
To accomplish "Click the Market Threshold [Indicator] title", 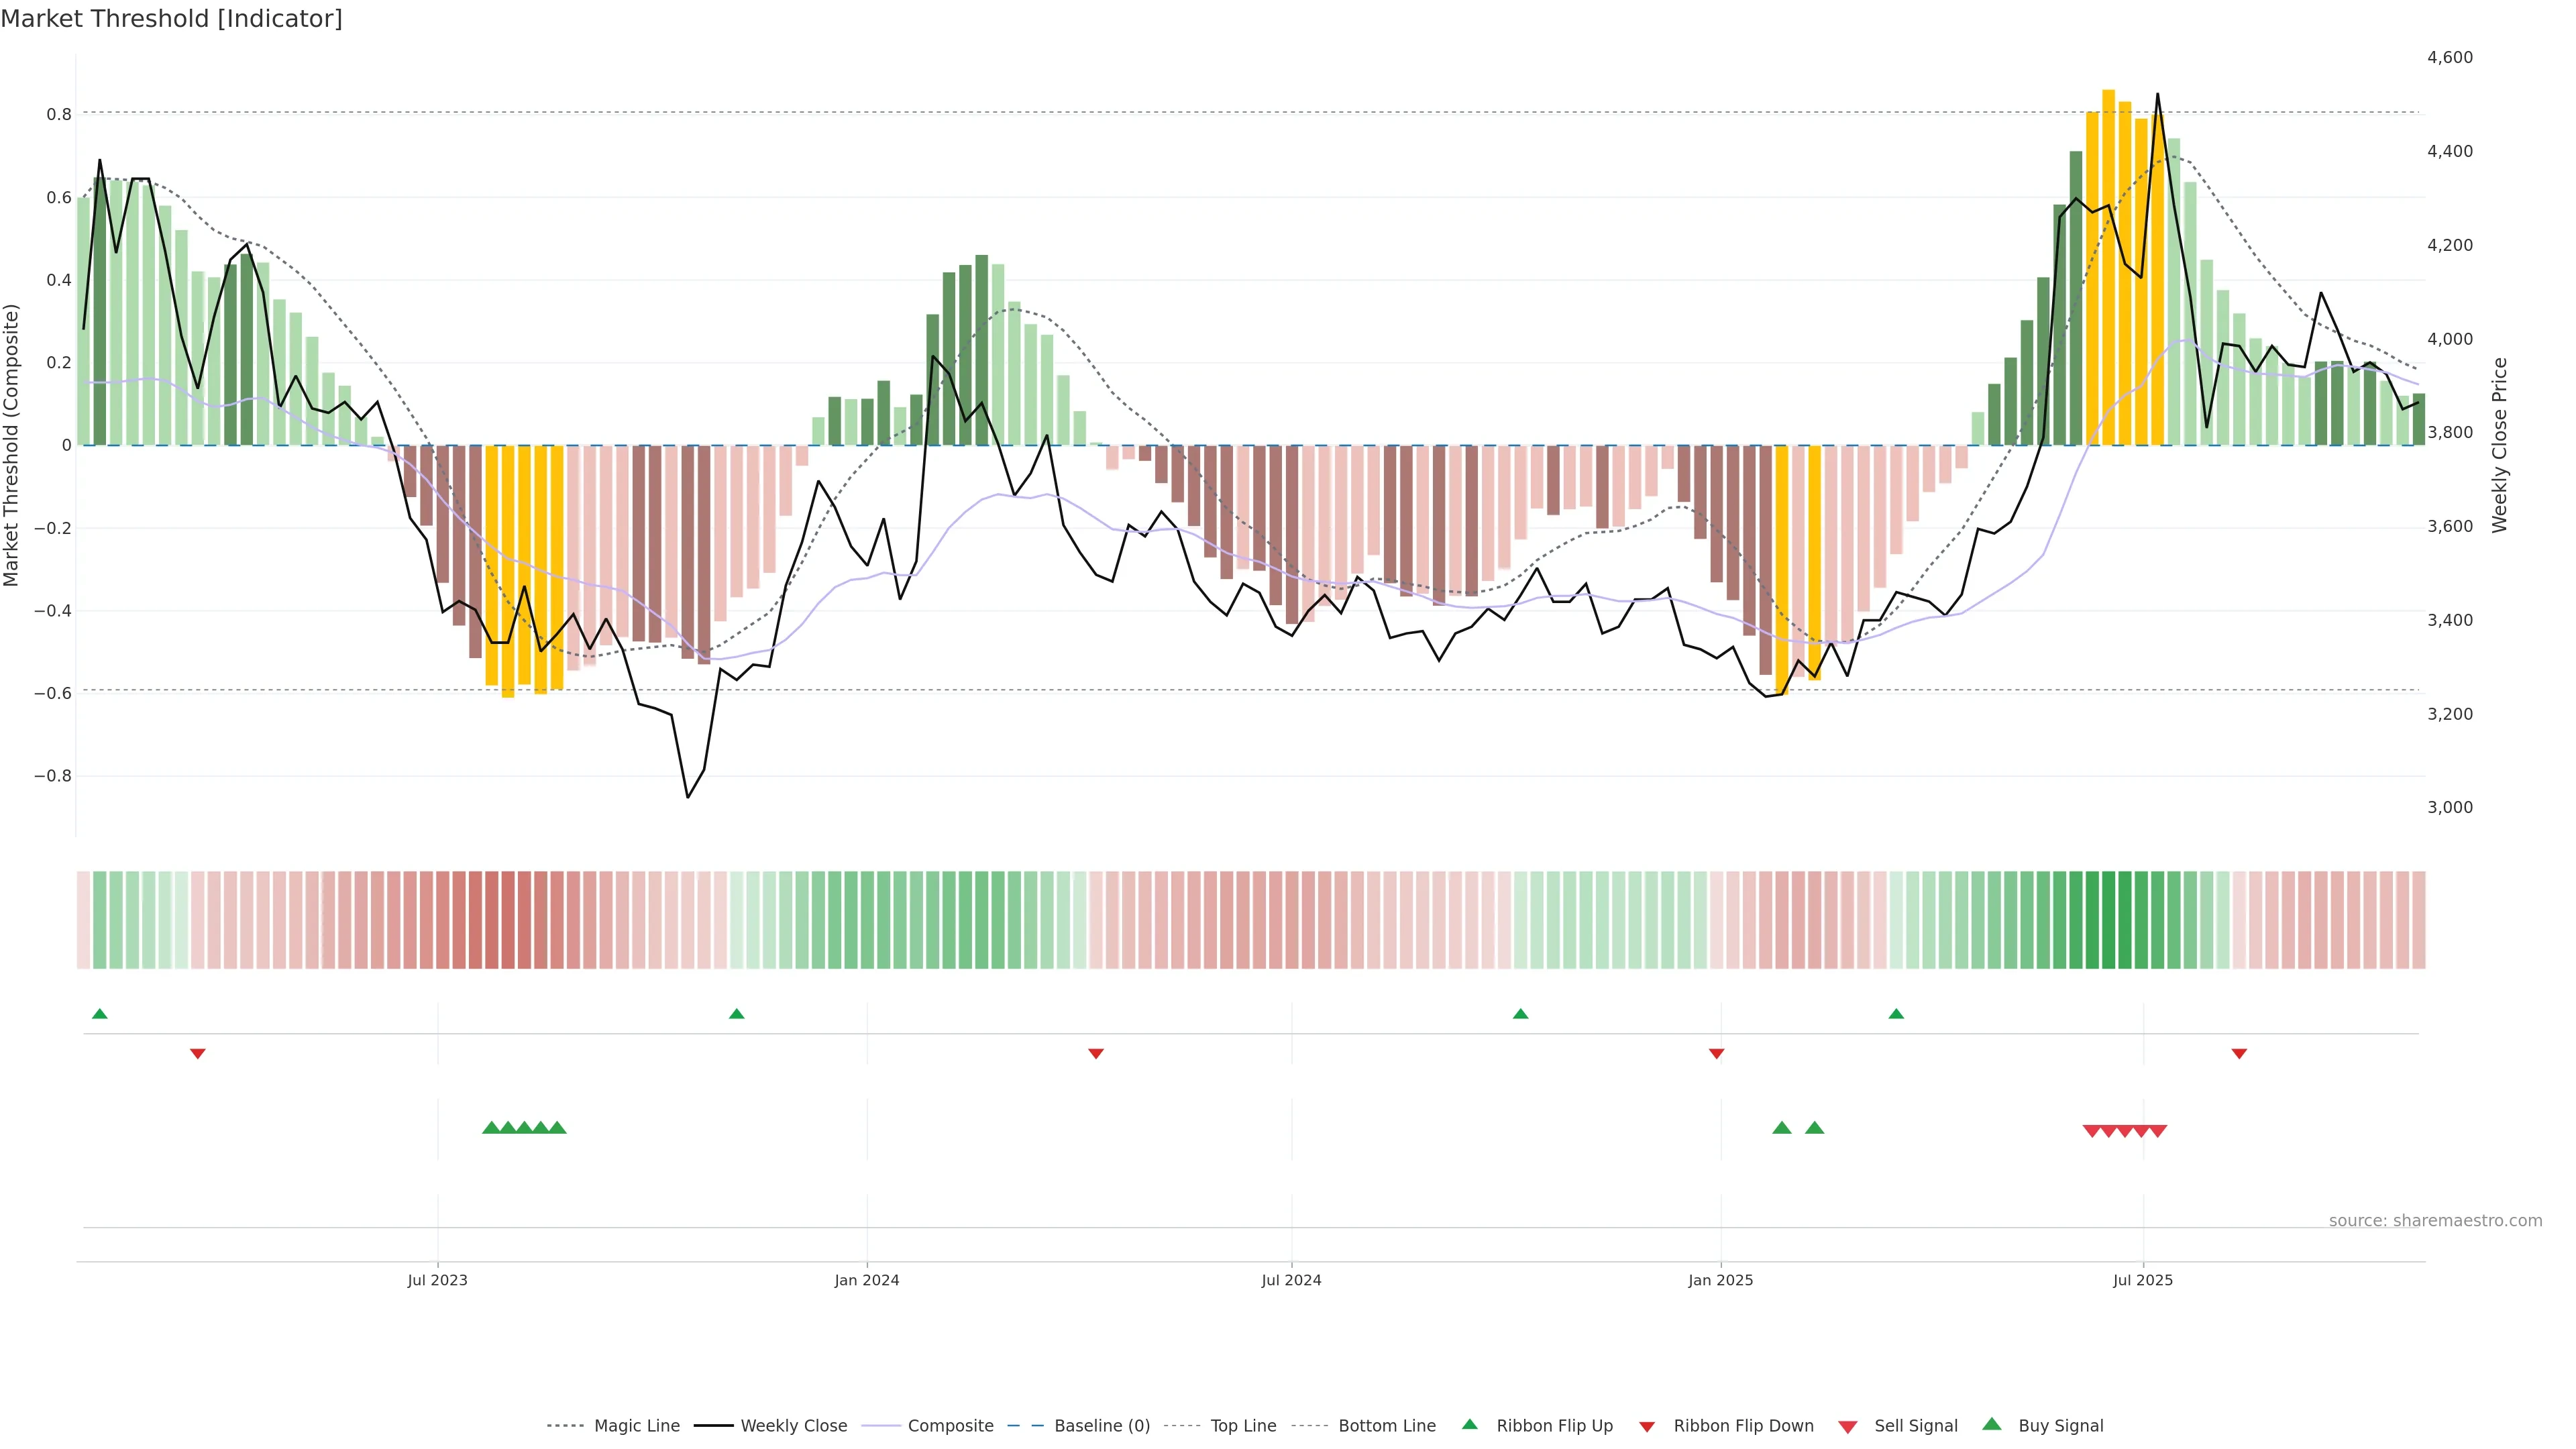I will 172,19.
